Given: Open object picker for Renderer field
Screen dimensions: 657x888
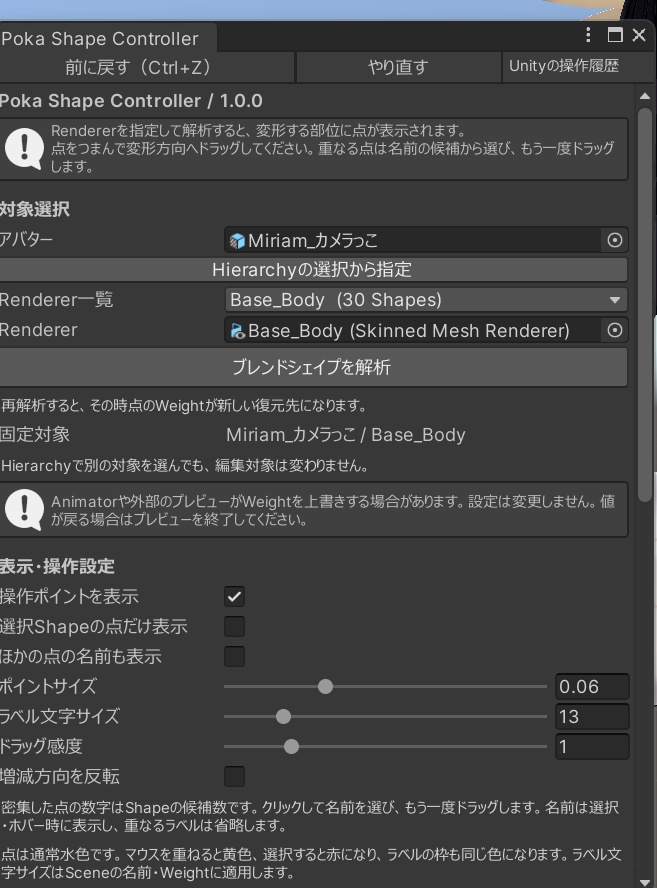Looking at the screenshot, I should coord(615,330).
